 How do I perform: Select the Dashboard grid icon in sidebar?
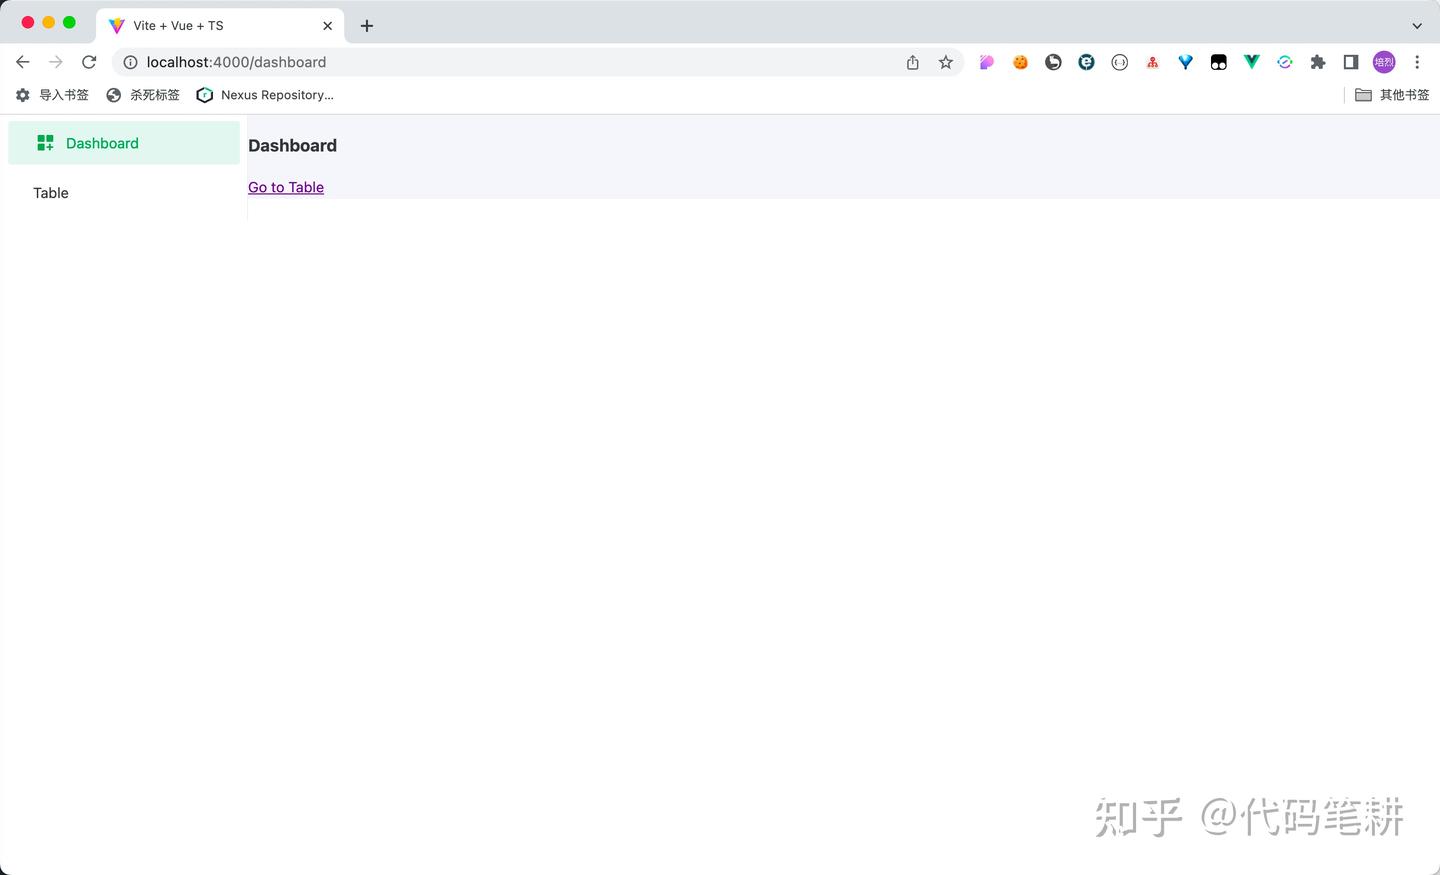pyautogui.click(x=45, y=142)
